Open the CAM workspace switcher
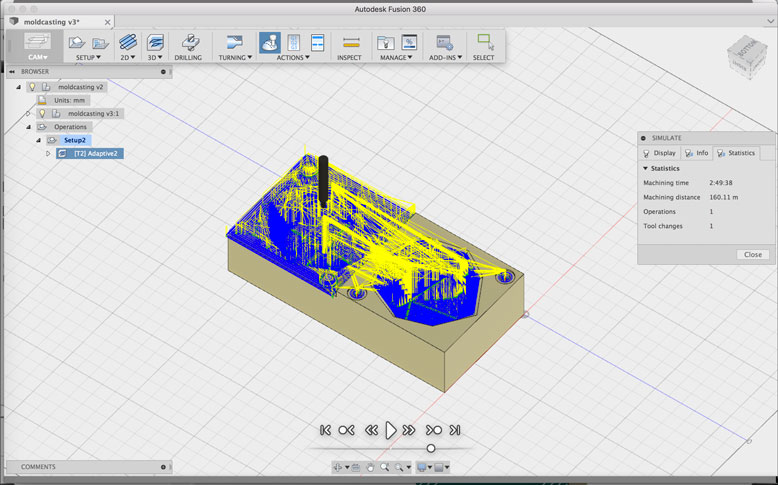 37,46
